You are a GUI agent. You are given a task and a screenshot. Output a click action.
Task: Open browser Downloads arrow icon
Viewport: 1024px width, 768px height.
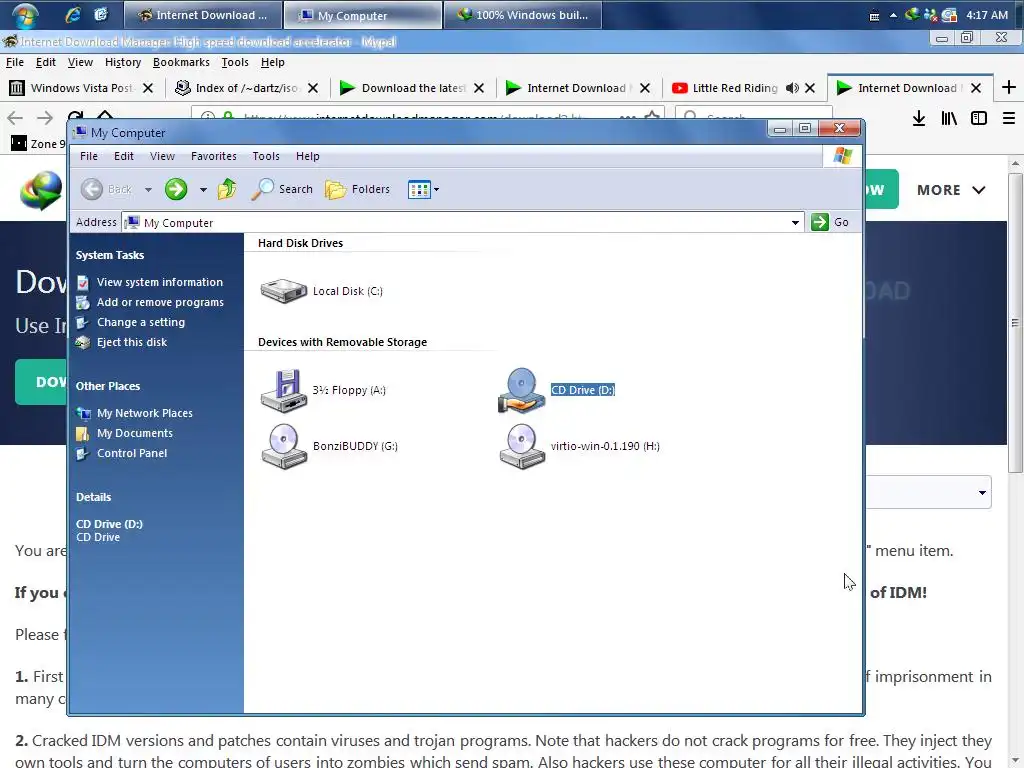coord(919,118)
